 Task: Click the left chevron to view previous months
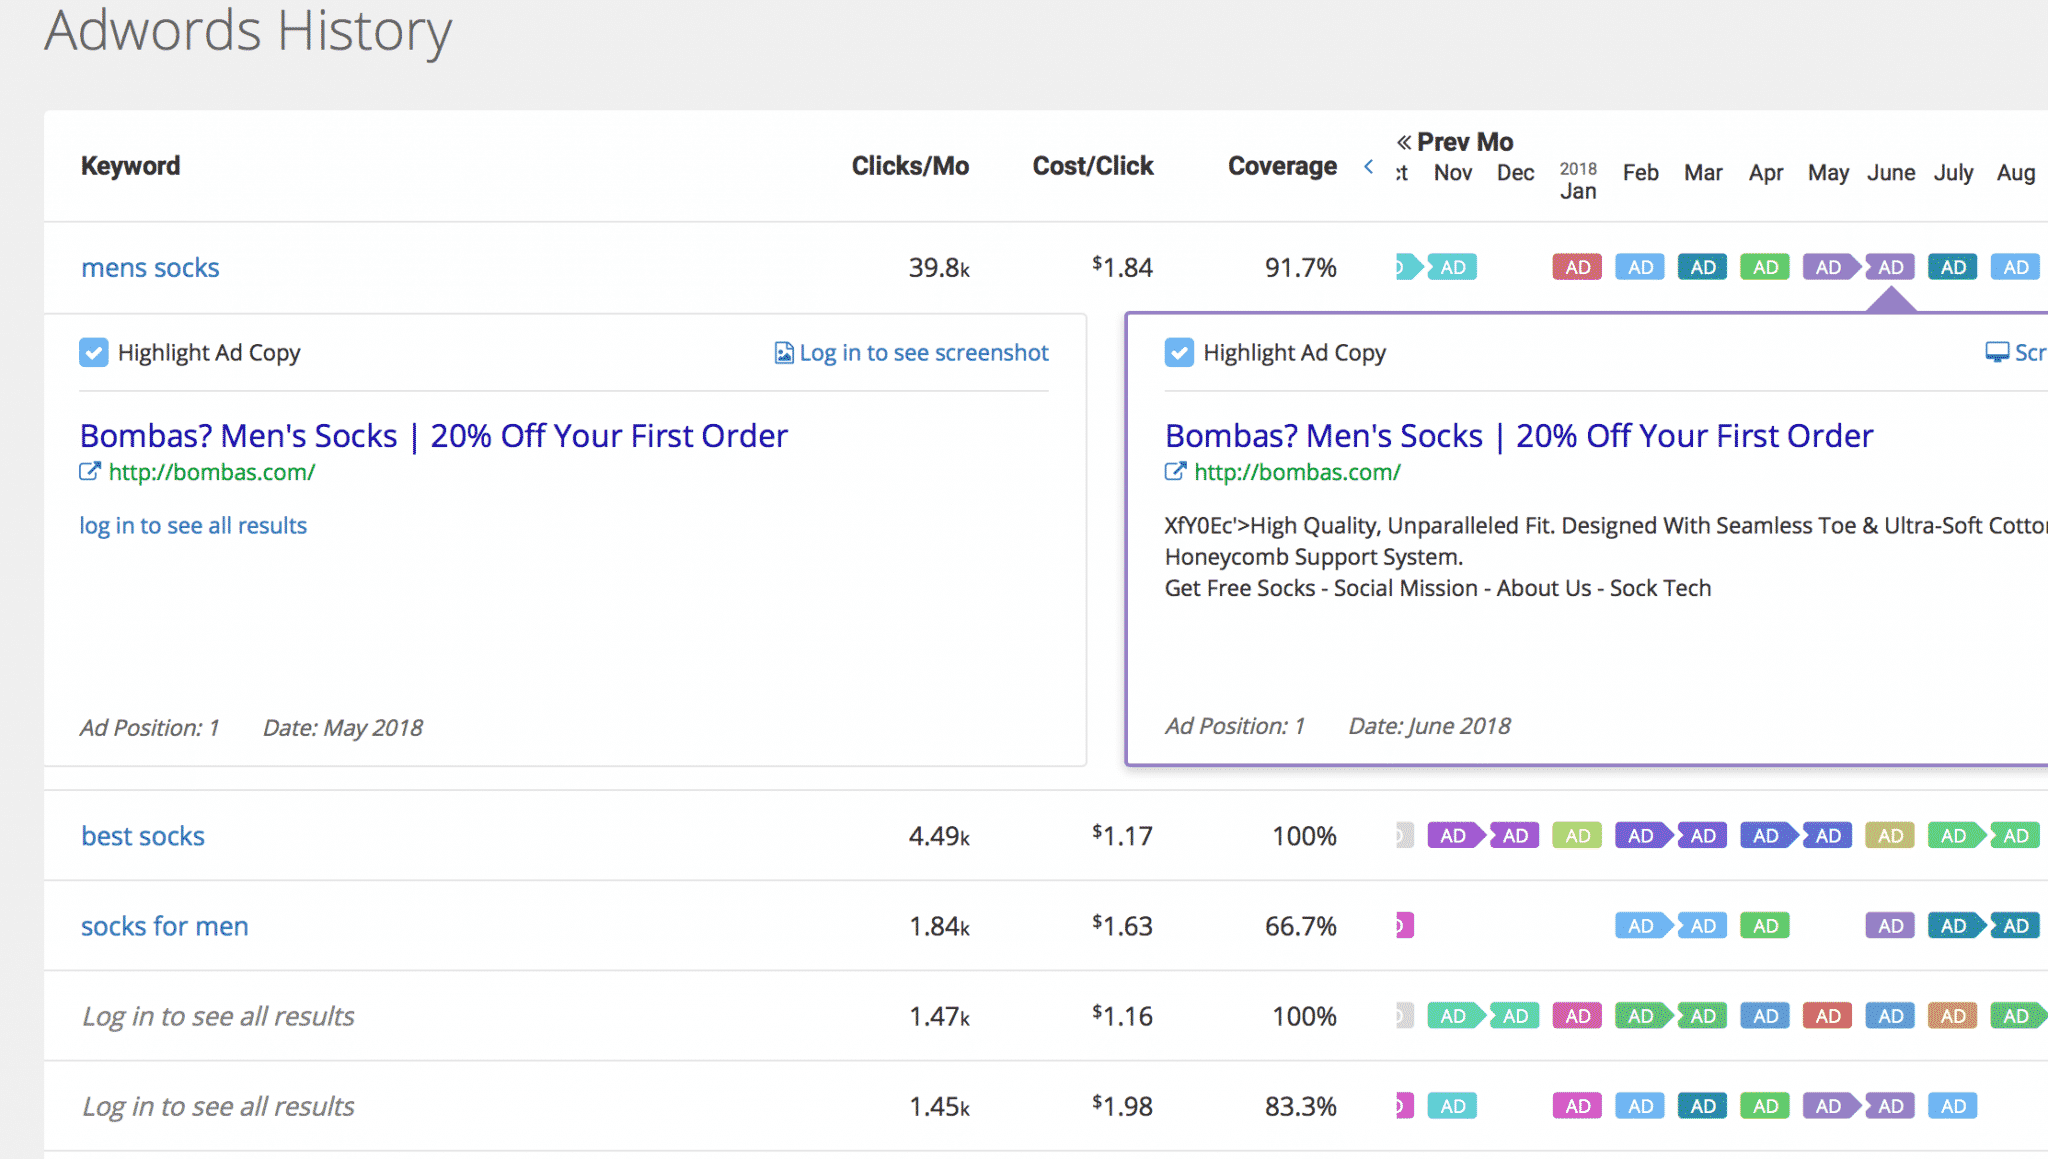tap(1369, 166)
